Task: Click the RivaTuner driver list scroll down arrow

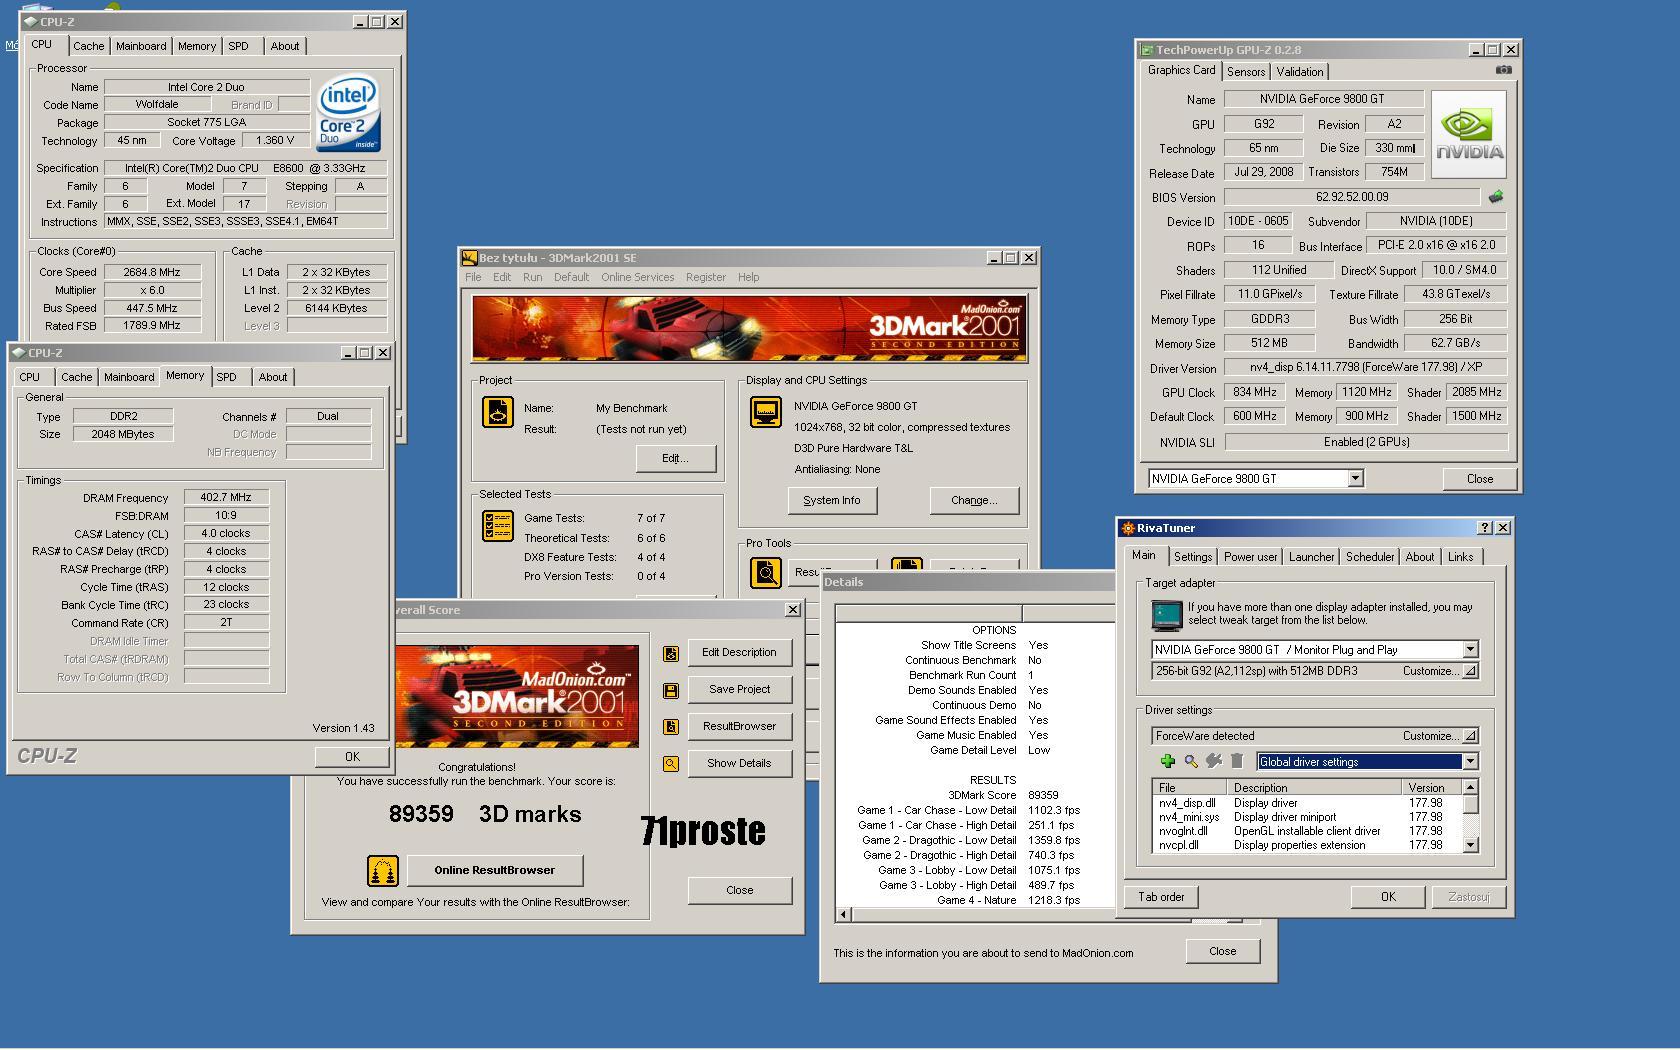Action: (1470, 845)
